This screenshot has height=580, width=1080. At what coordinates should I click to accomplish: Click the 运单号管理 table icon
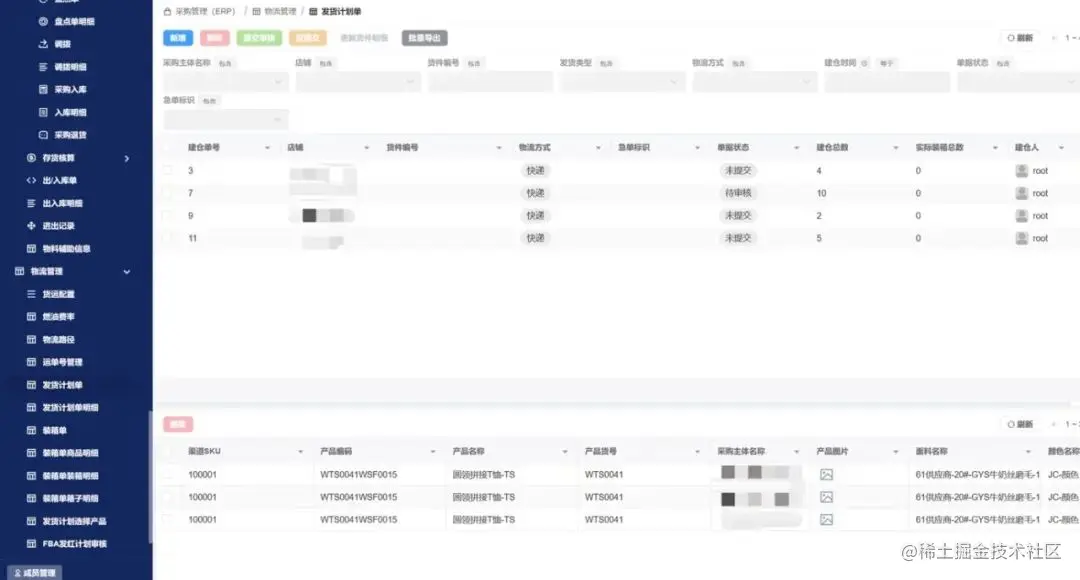click(31, 362)
